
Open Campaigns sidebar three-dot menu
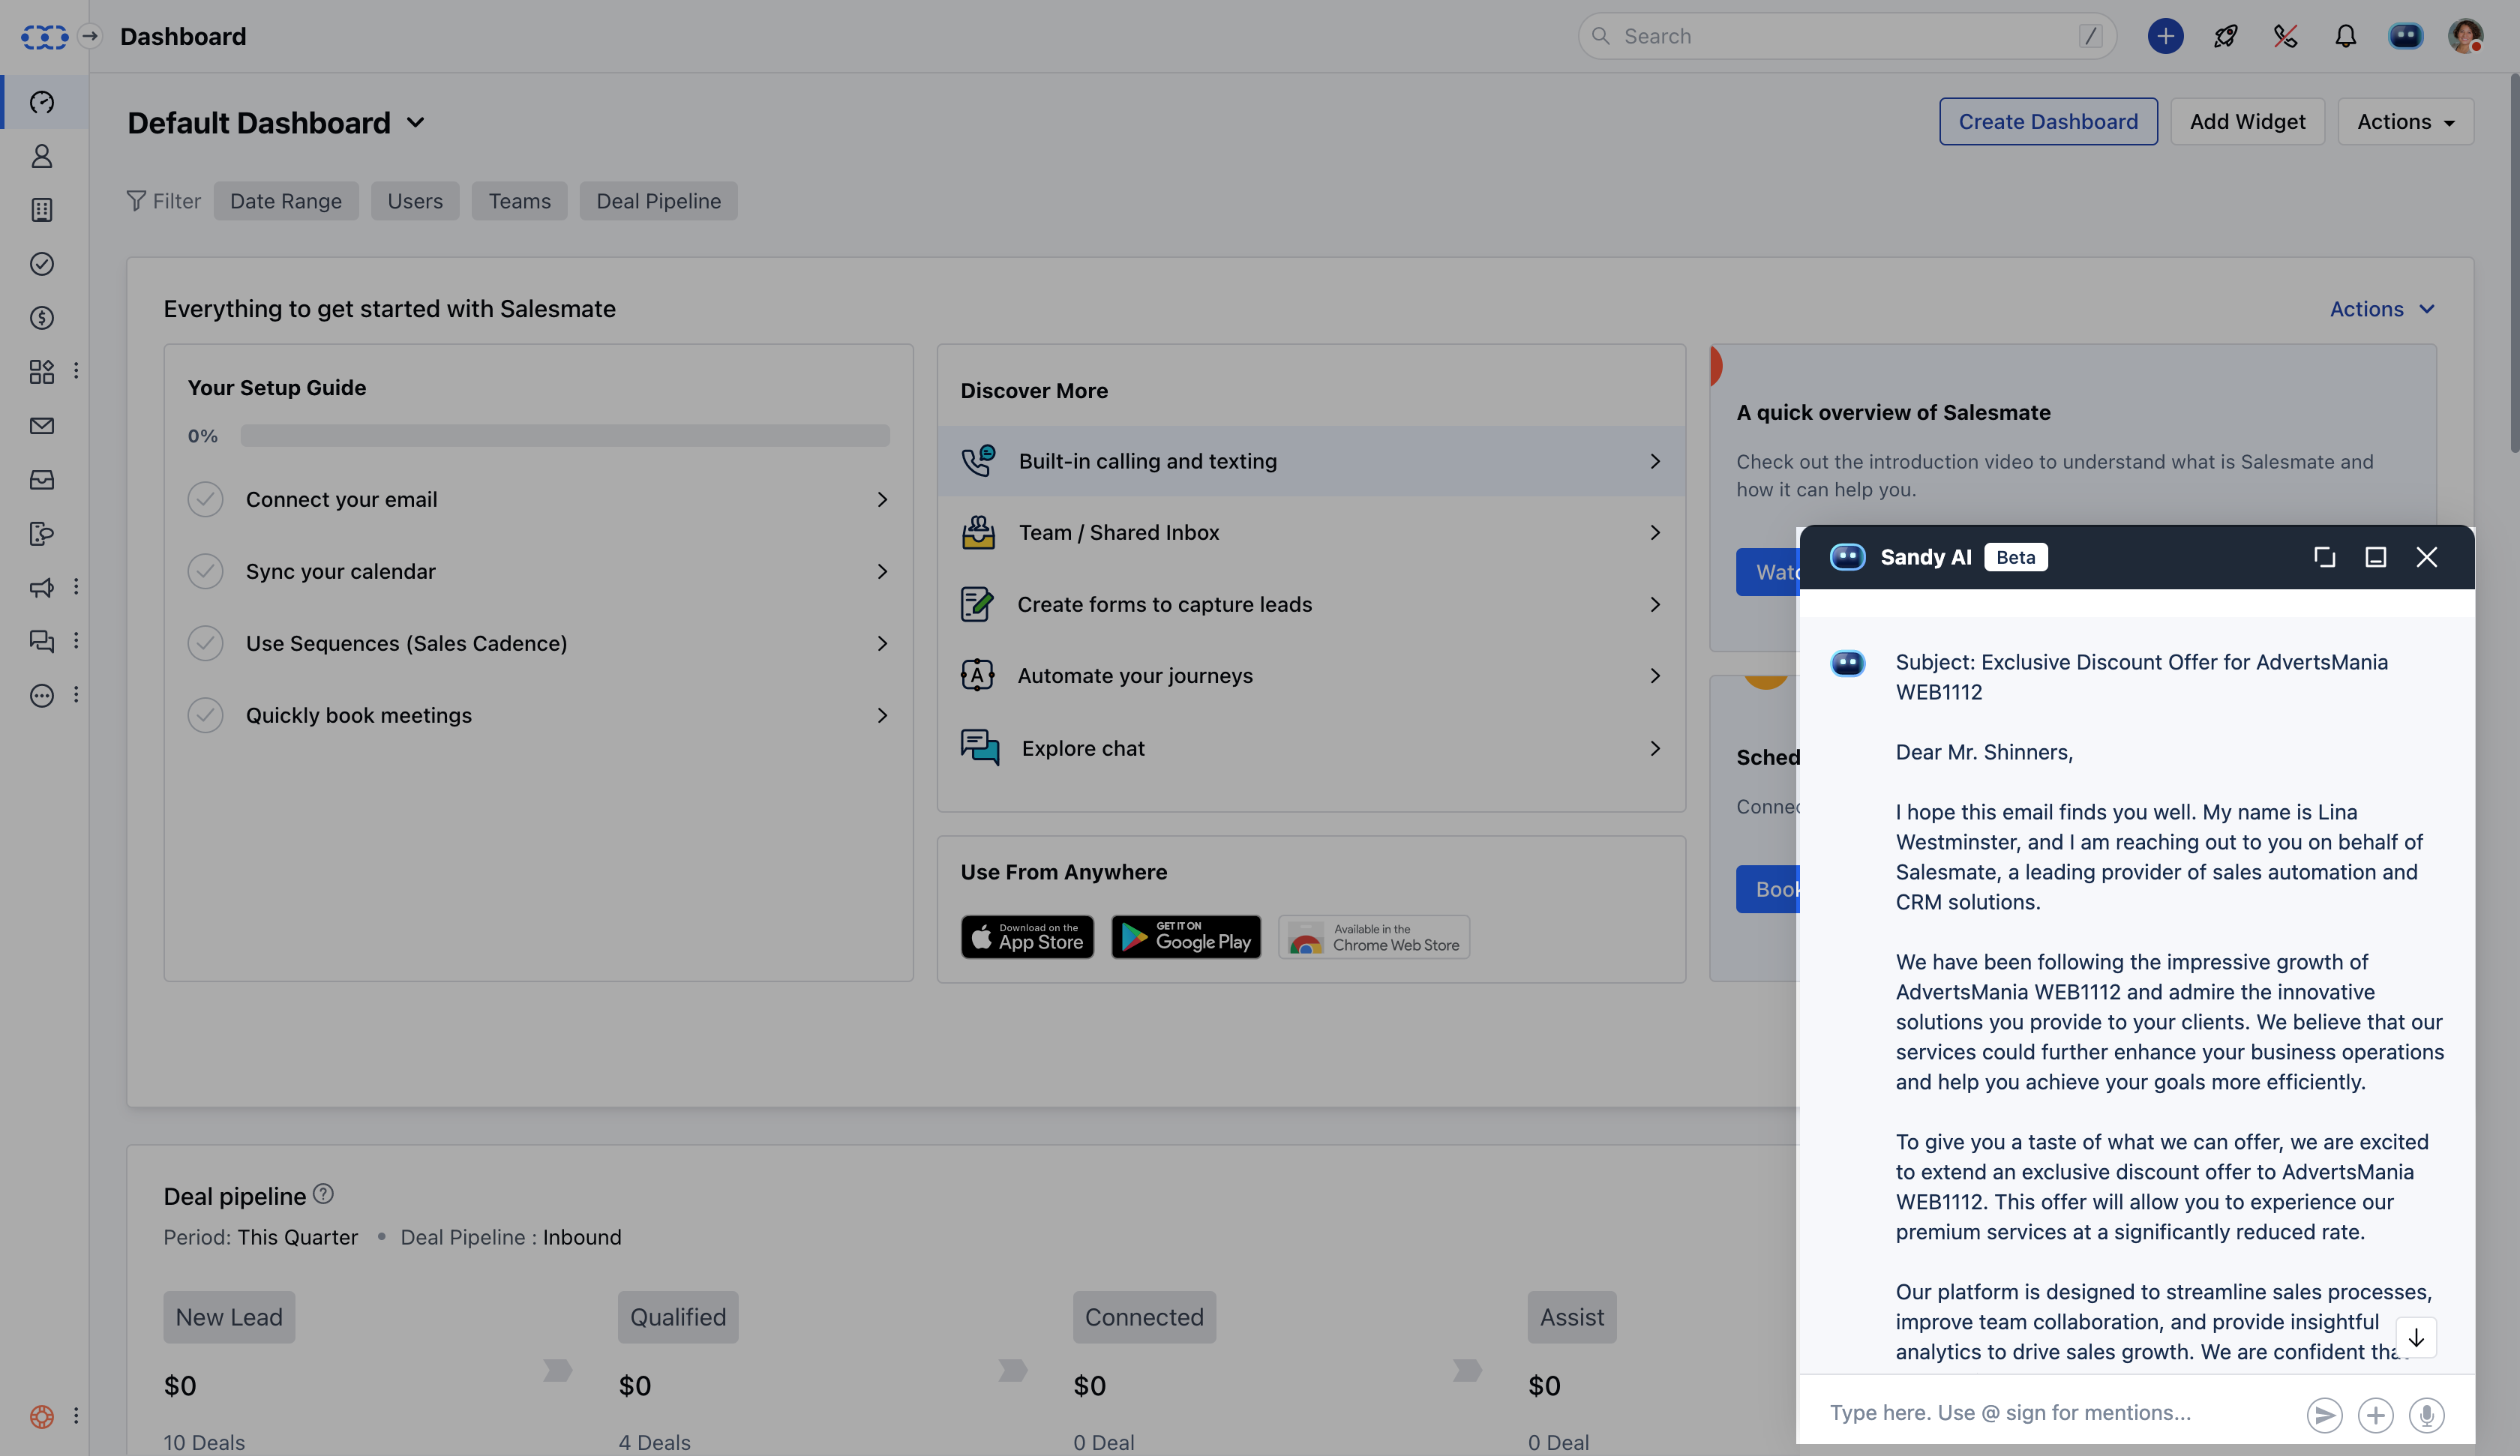click(x=76, y=588)
